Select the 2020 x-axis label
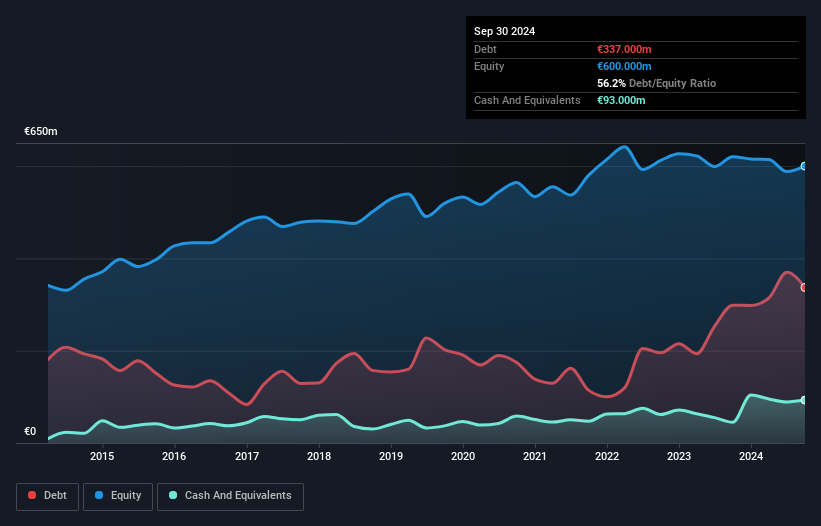Image resolution: width=821 pixels, height=526 pixels. click(463, 457)
